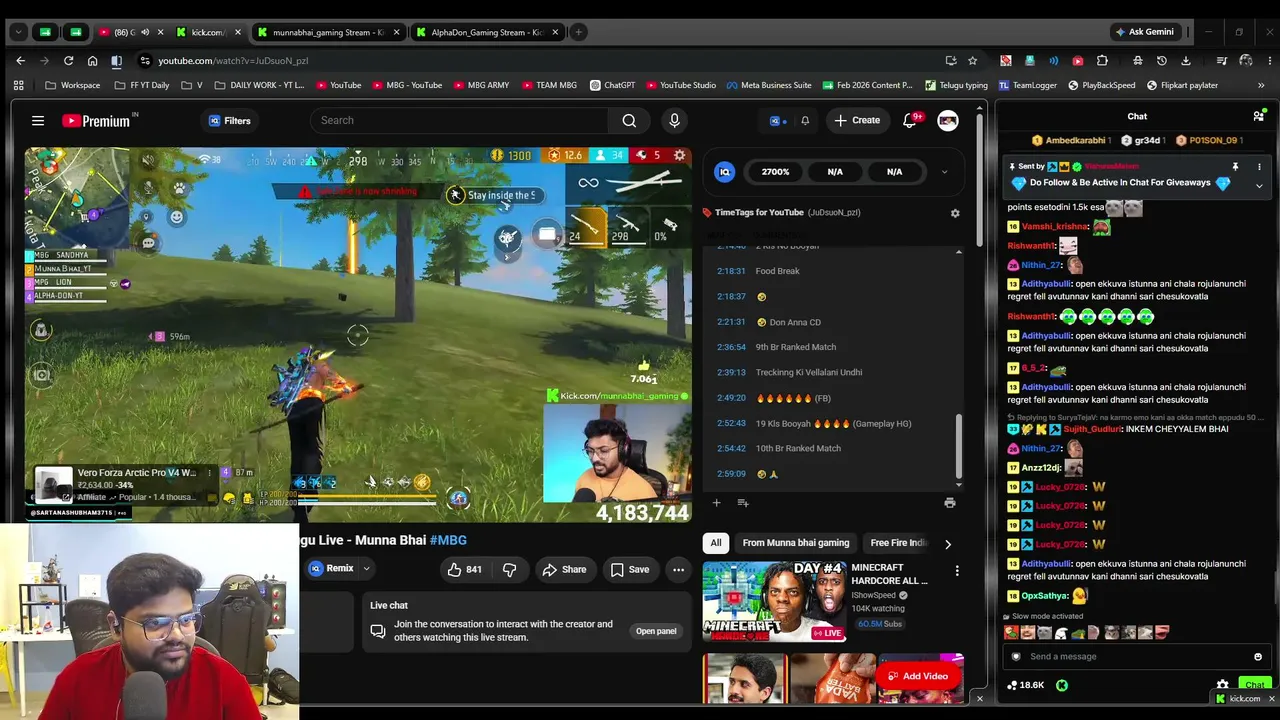The image size is (1280, 720).
Task: Dislike the Munna Bhai live video
Action: point(509,570)
